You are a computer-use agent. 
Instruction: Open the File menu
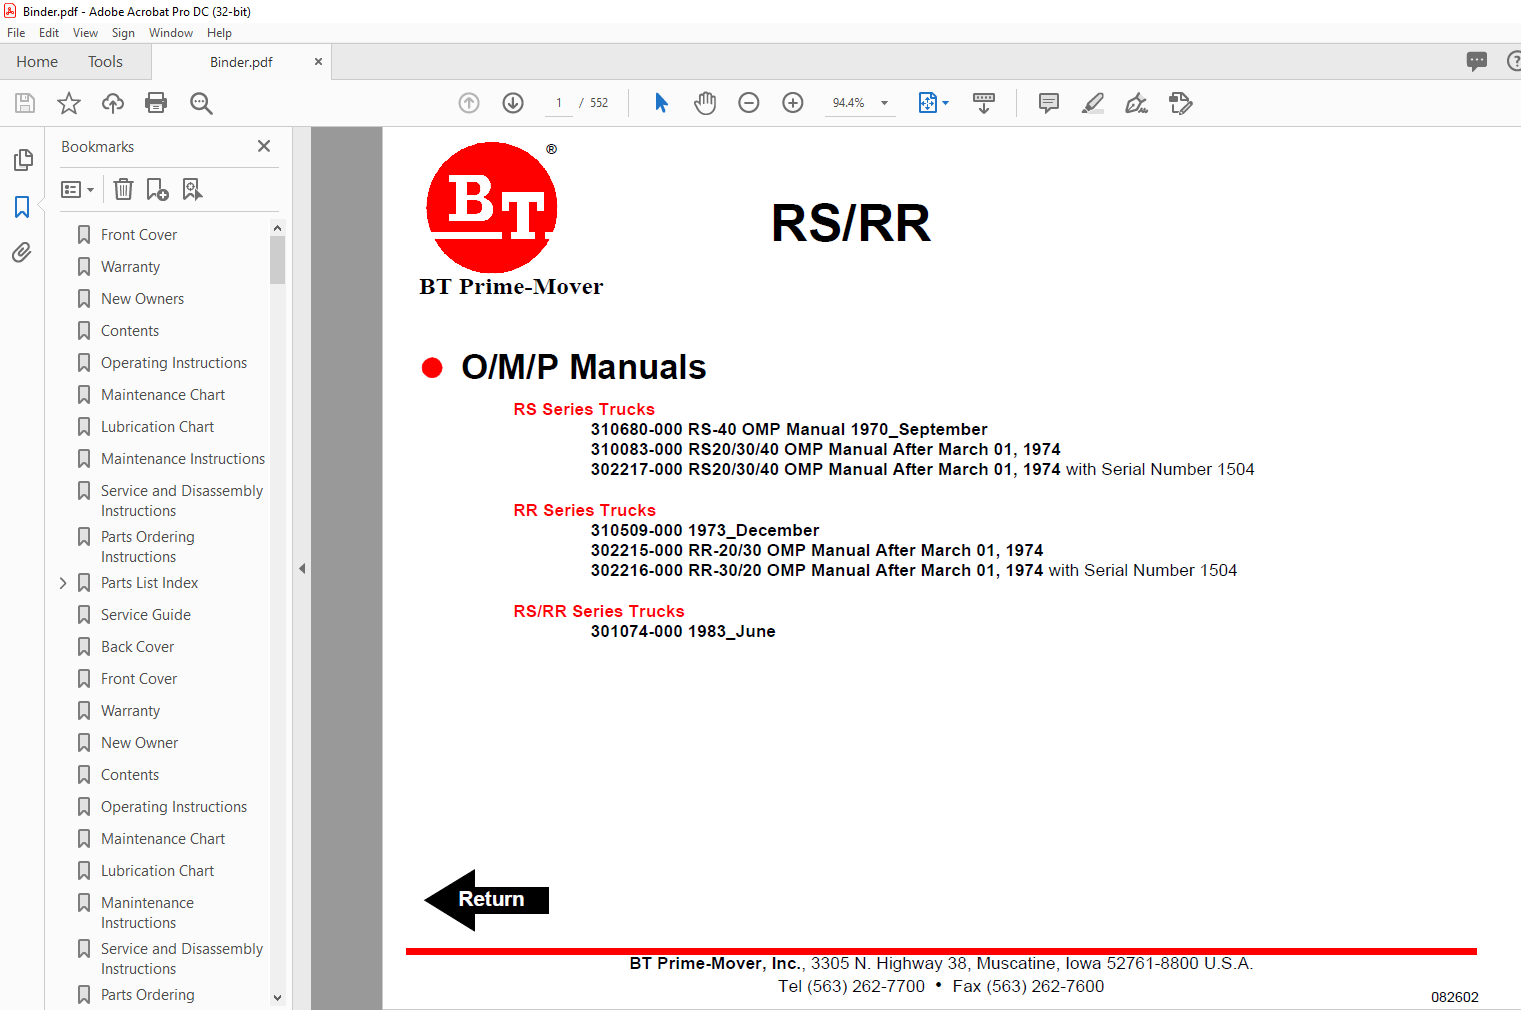point(16,33)
